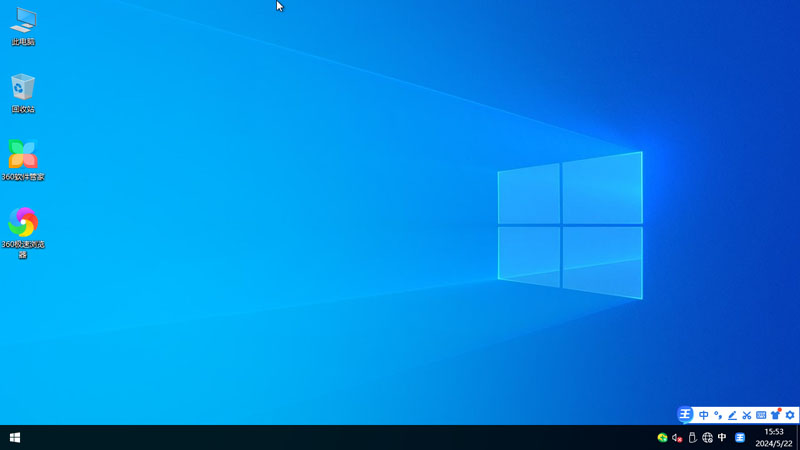Click the 360 security tray icon
Image resolution: width=800 pixels, height=450 pixels.
click(x=662, y=438)
